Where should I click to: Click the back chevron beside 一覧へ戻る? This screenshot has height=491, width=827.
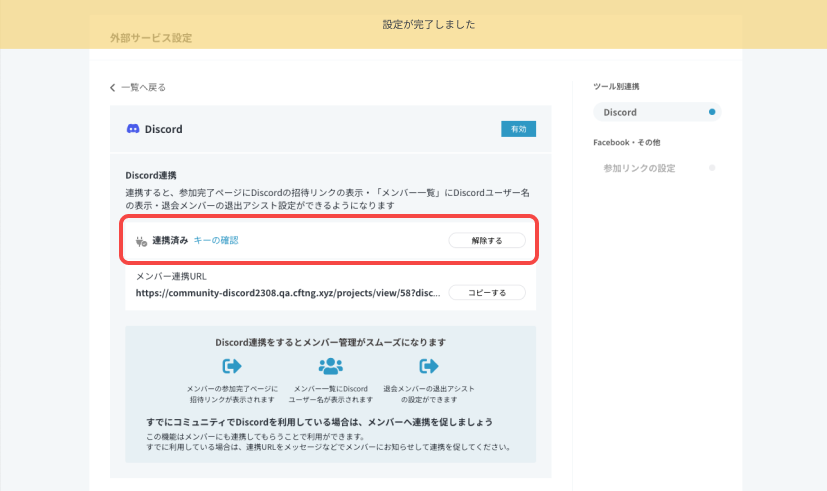(x=113, y=88)
